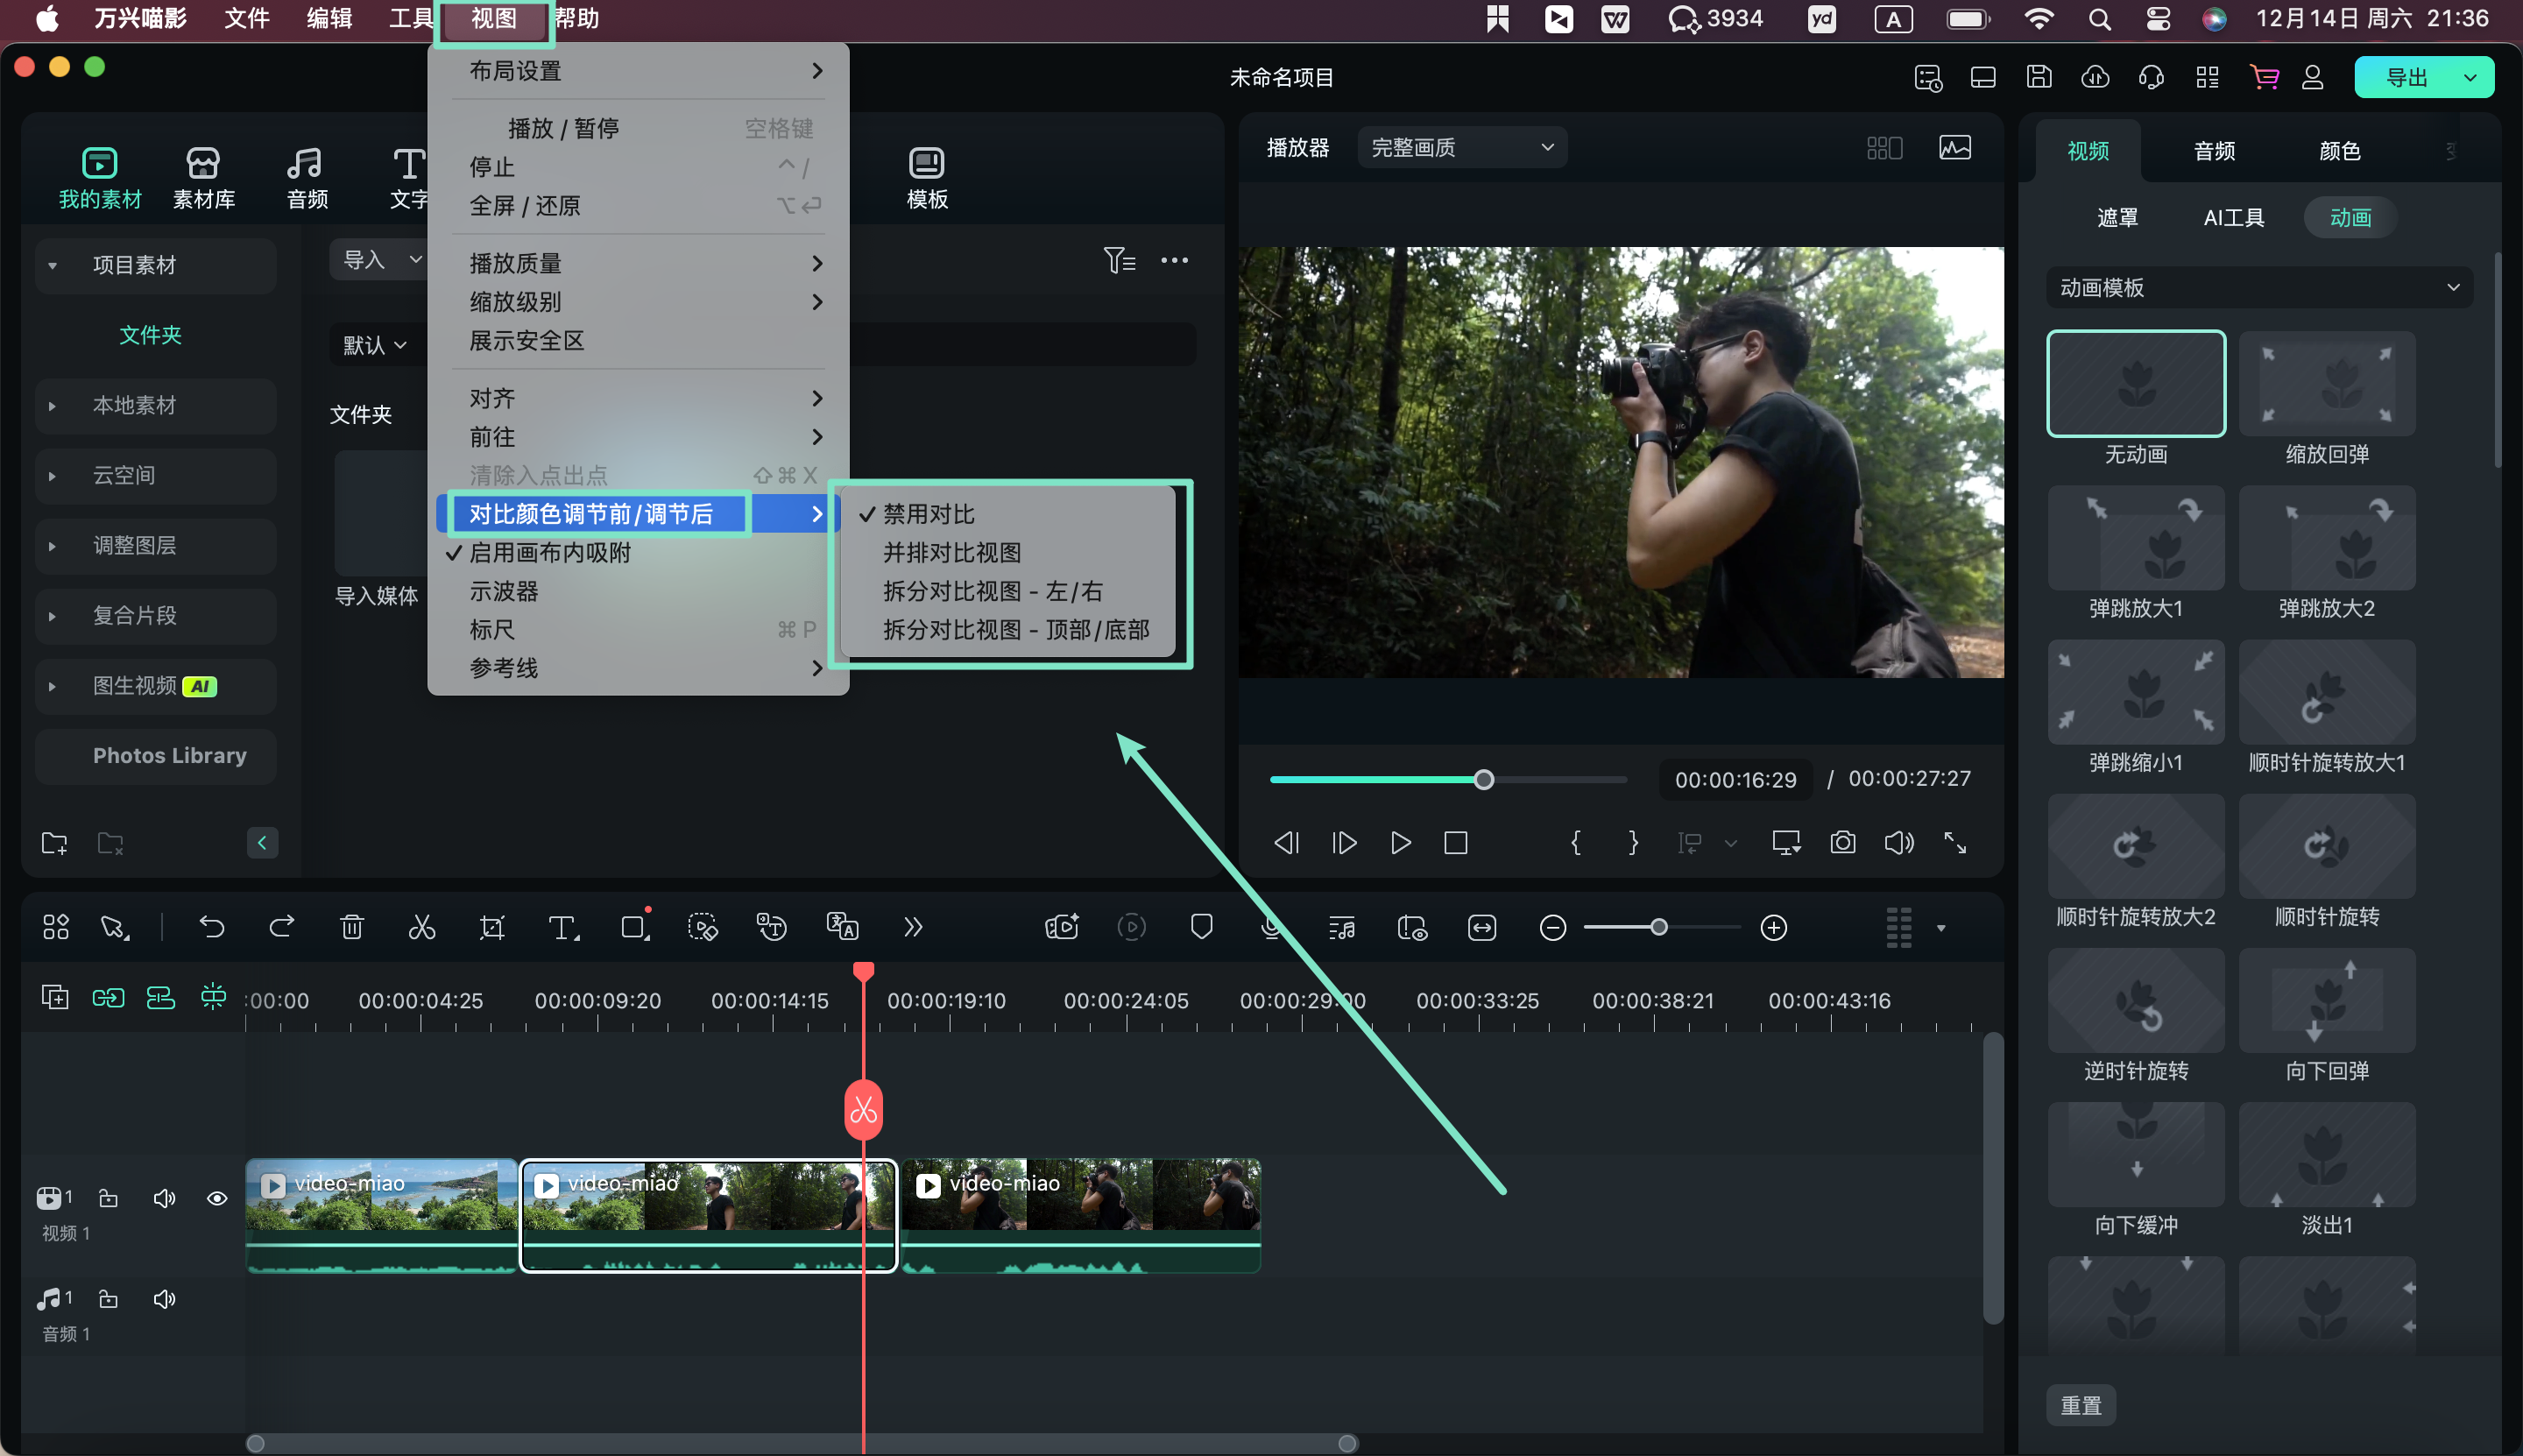Click the undo arrow icon
This screenshot has height=1456, width=2523.
click(x=212, y=927)
